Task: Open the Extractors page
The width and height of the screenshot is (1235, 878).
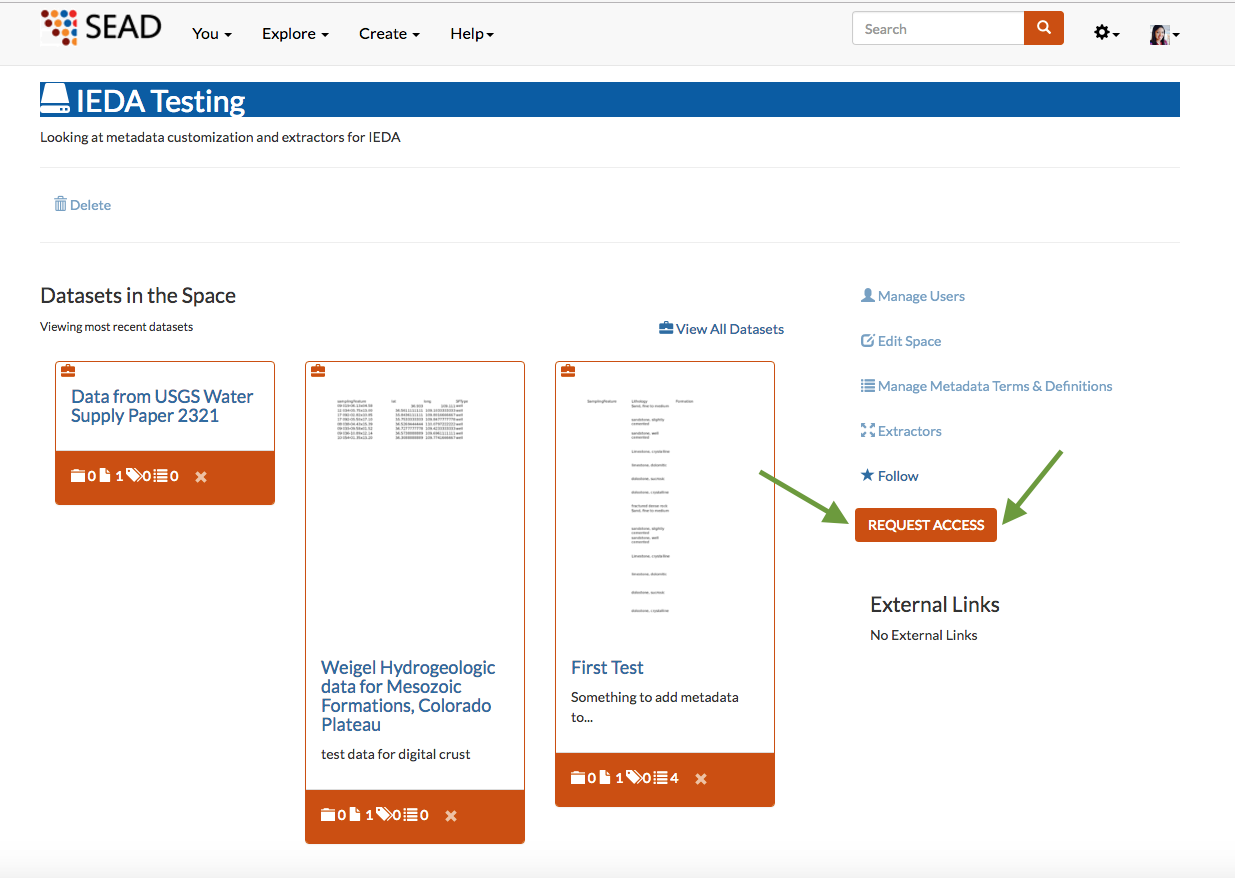Action: tap(900, 431)
